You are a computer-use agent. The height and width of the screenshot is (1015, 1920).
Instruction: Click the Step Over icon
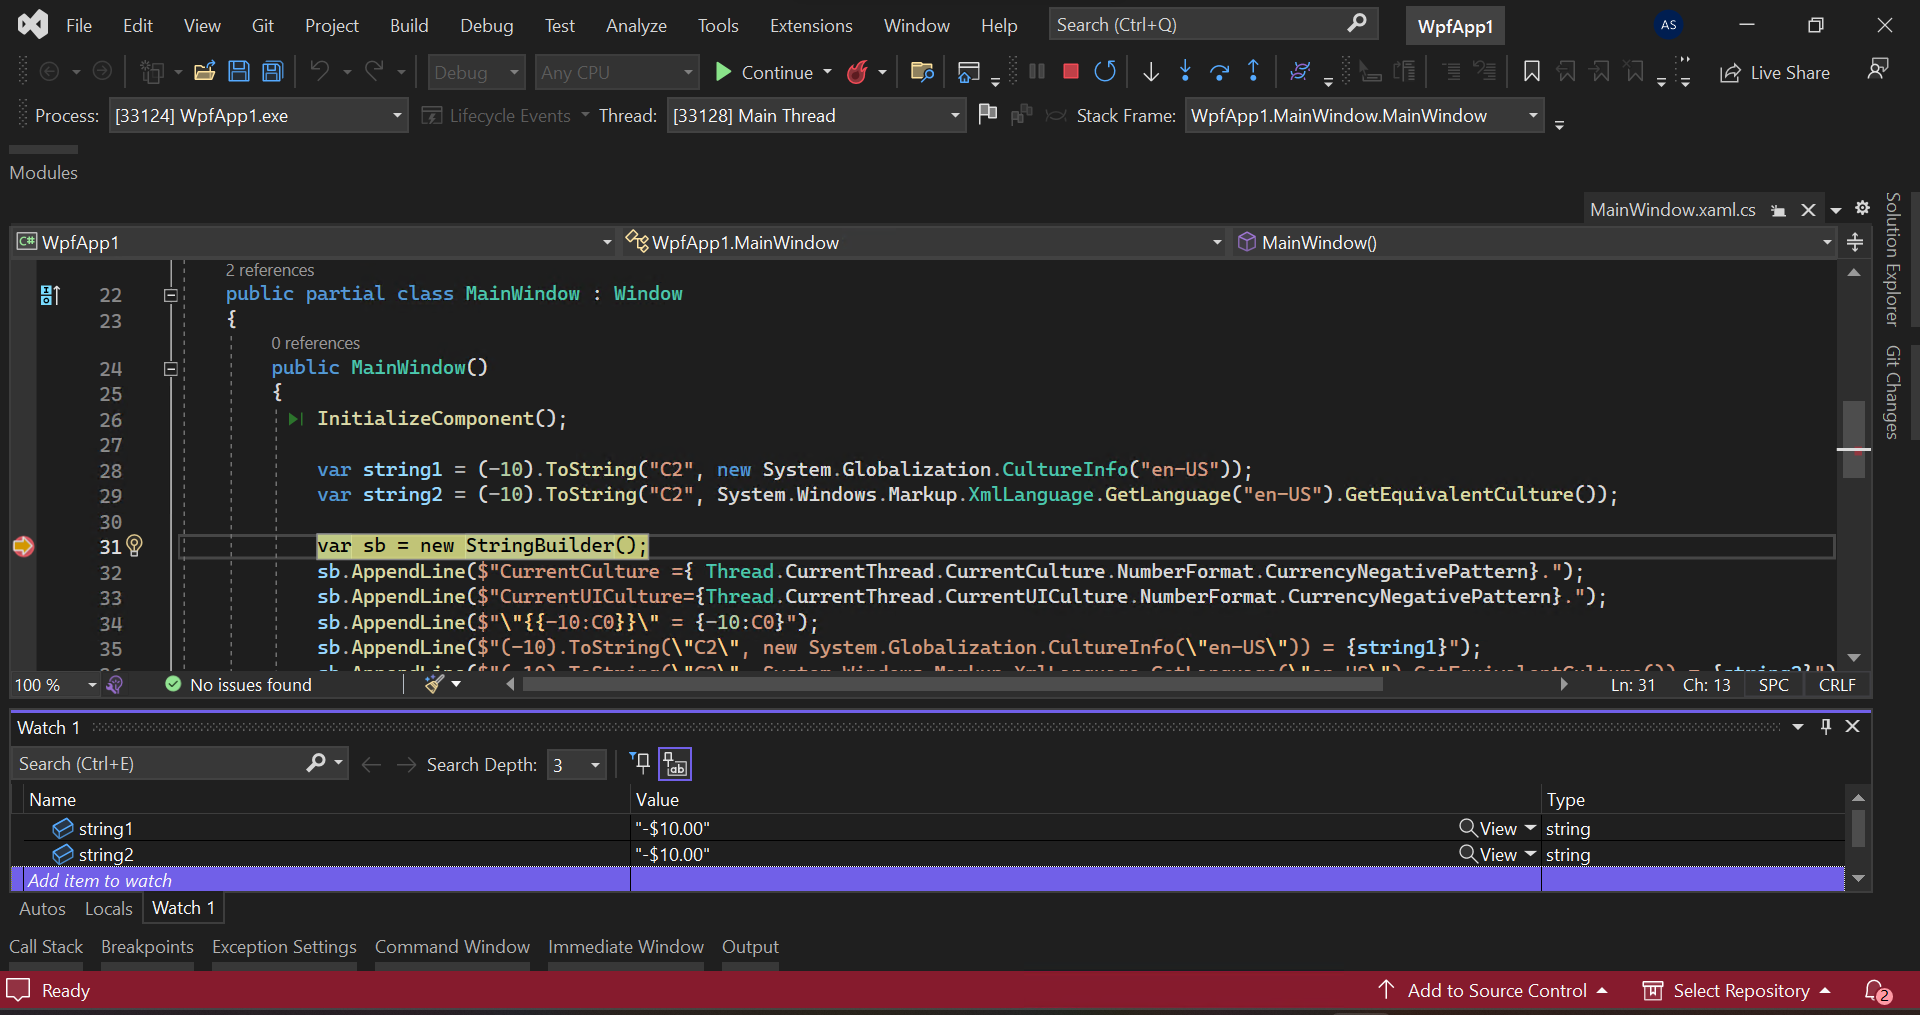tap(1219, 72)
